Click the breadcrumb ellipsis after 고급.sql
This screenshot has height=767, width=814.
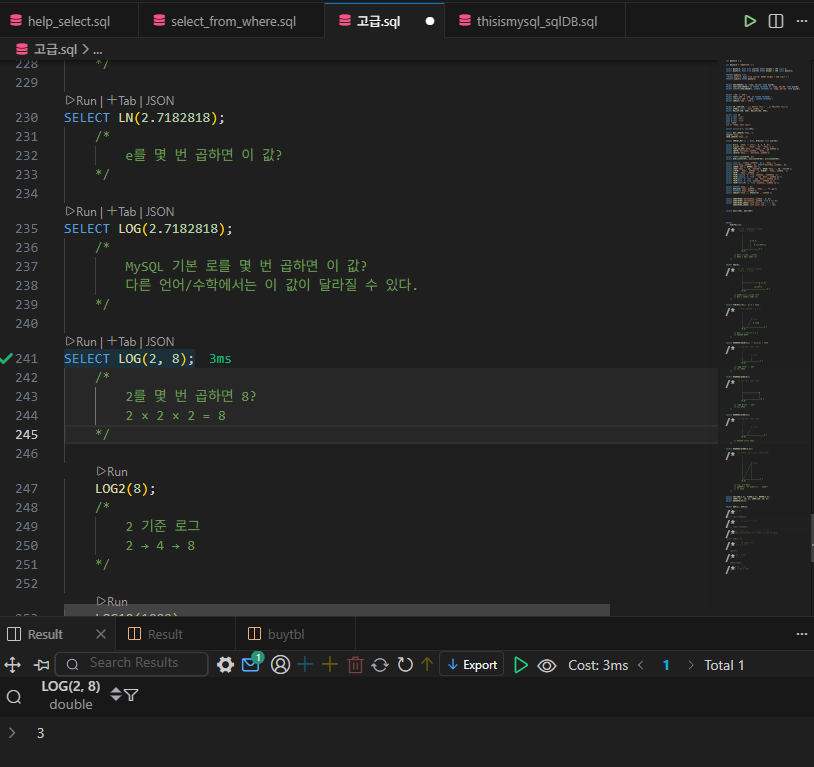click(x=98, y=50)
